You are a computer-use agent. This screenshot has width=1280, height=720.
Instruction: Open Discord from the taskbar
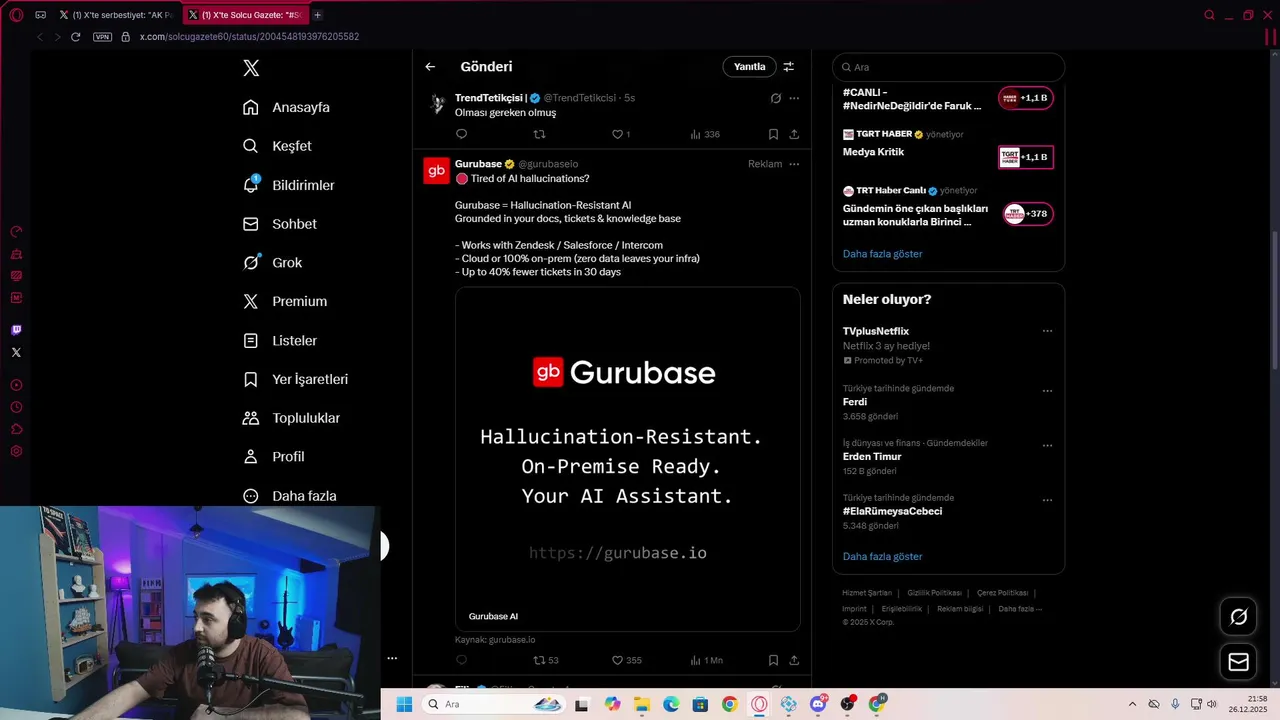[818, 704]
